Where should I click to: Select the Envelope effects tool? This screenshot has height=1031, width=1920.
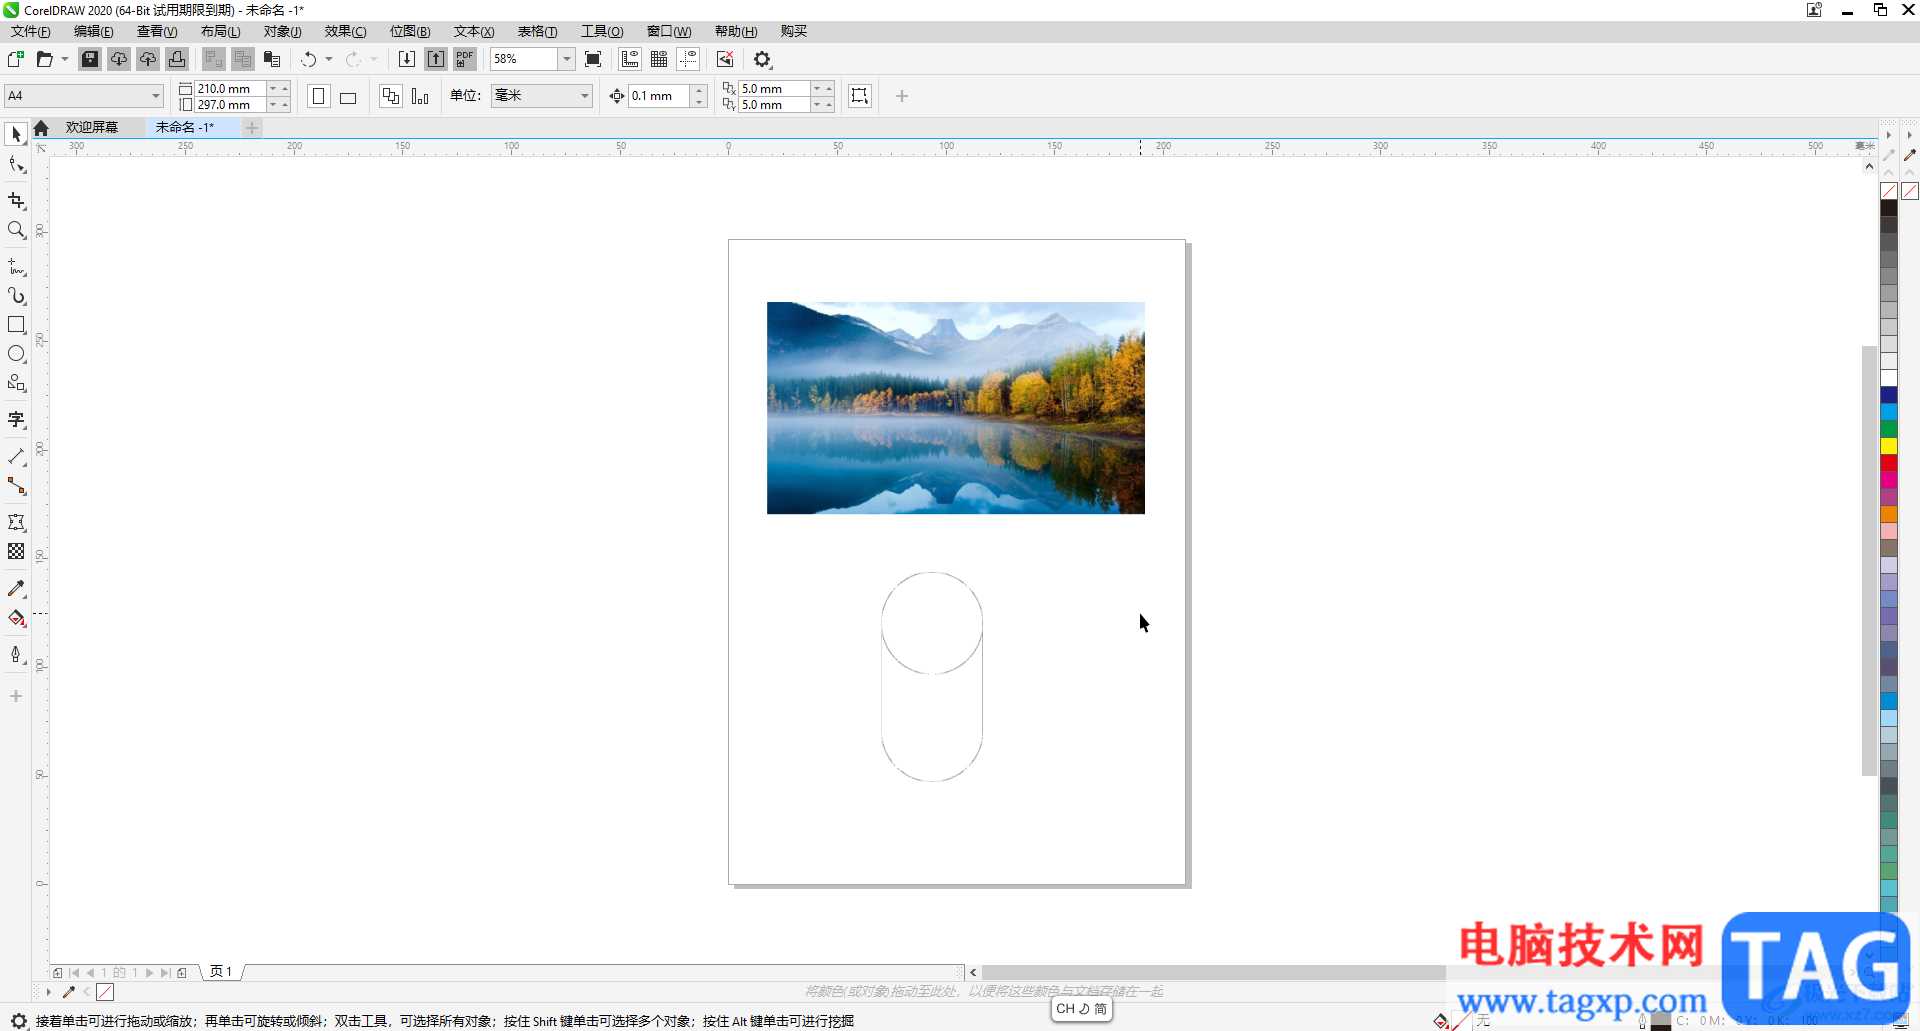click(x=16, y=522)
